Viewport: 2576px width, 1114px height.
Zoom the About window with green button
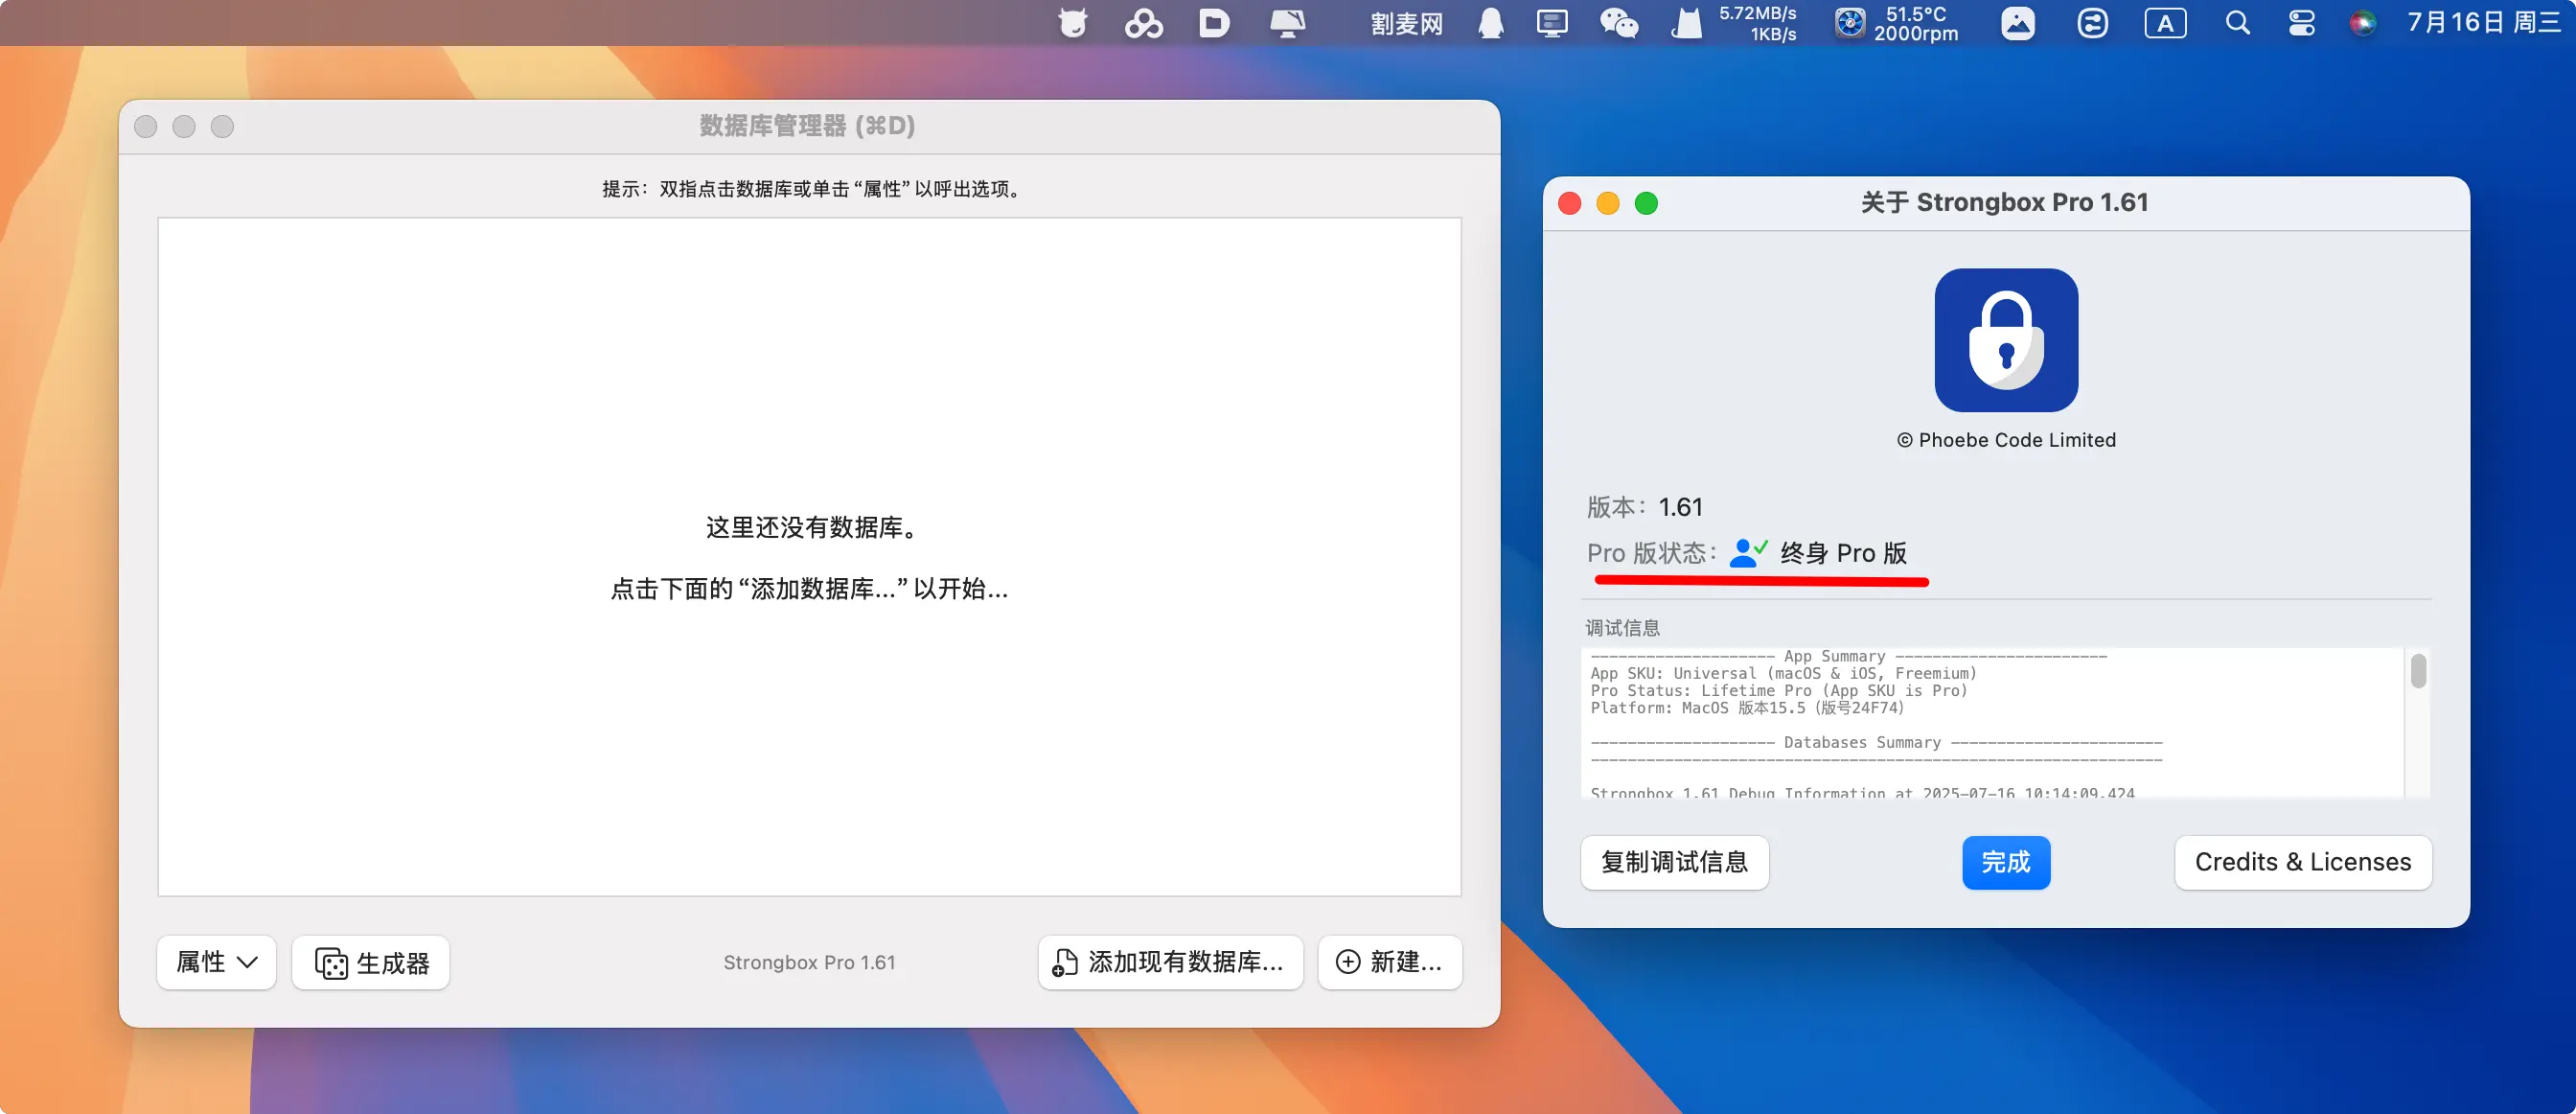coord(1646,204)
